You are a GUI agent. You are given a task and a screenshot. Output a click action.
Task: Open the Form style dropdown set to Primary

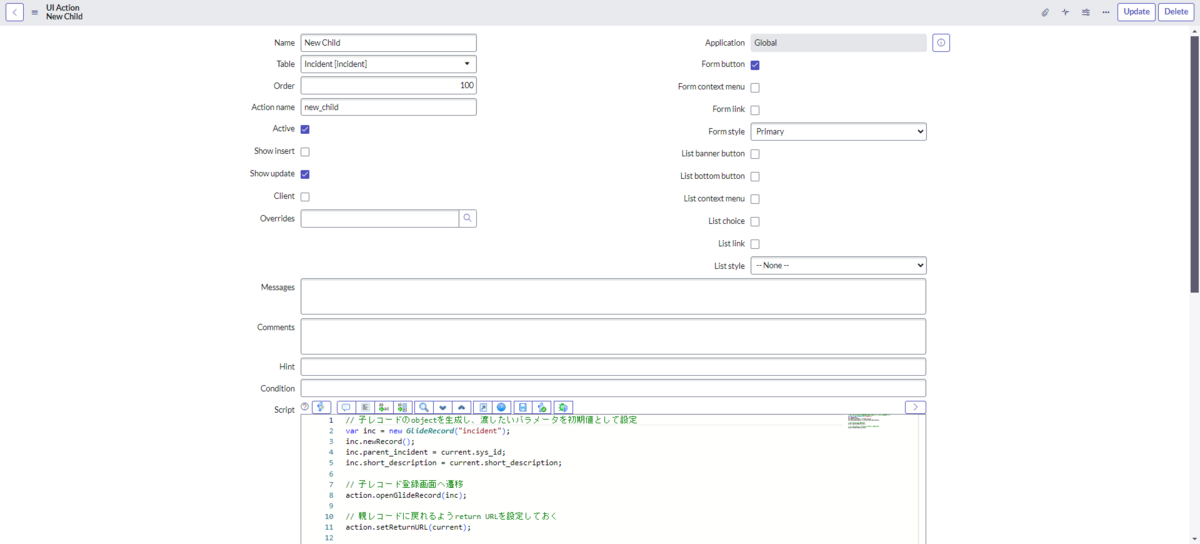point(839,132)
